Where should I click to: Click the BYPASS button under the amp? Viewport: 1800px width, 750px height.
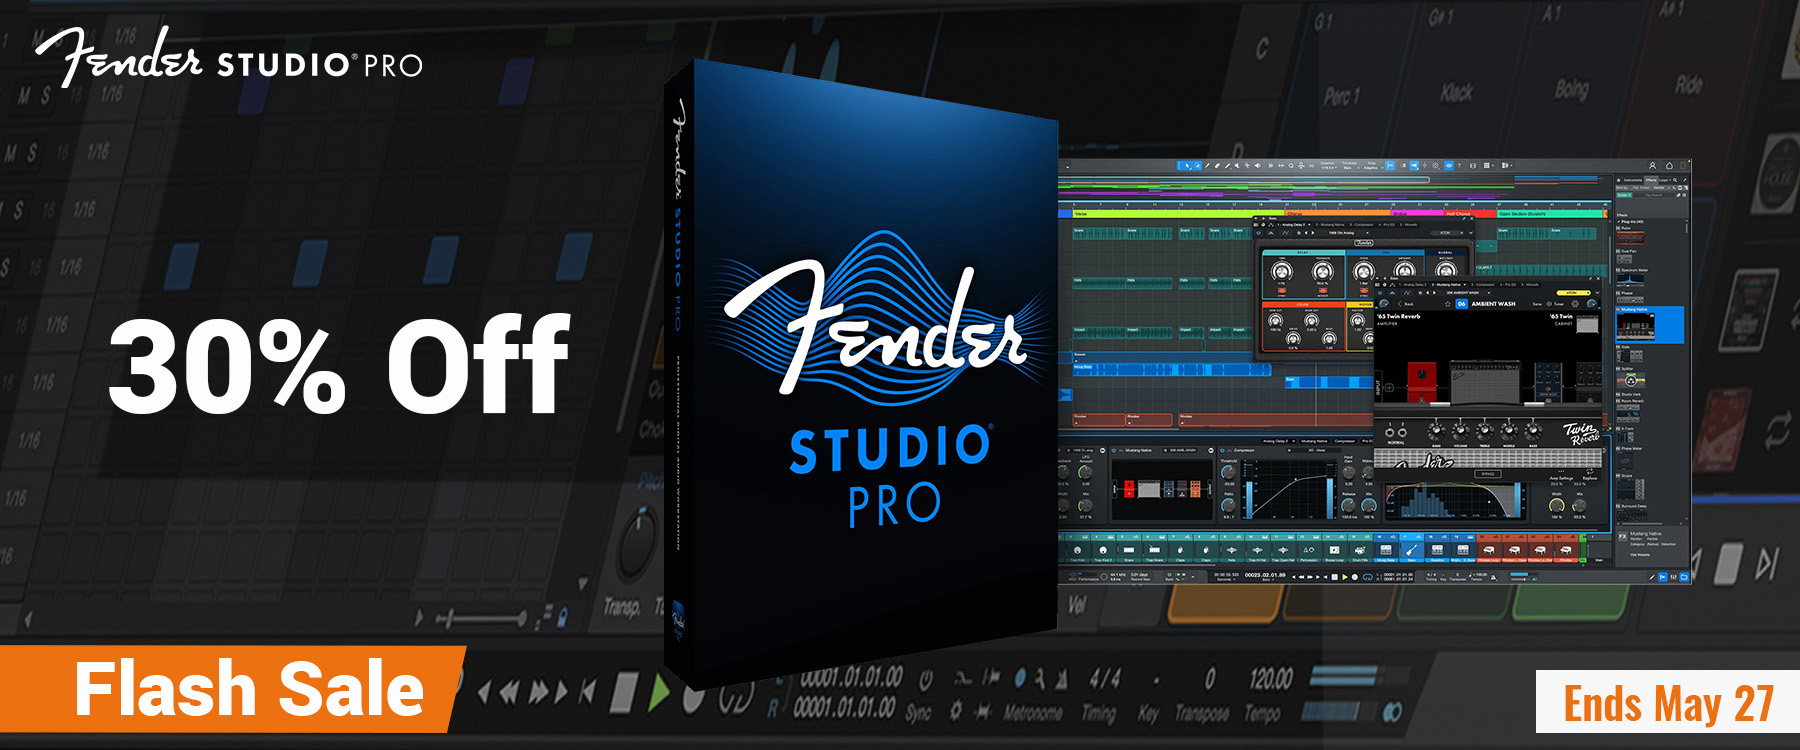(1488, 474)
